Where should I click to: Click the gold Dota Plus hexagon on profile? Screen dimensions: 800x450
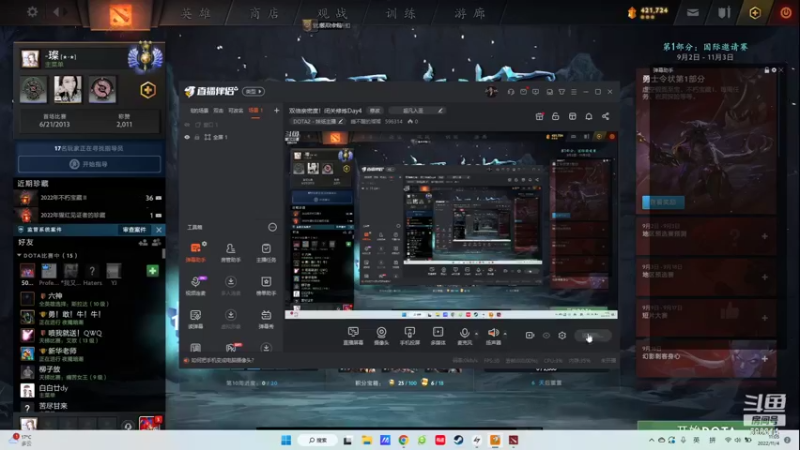tap(147, 90)
